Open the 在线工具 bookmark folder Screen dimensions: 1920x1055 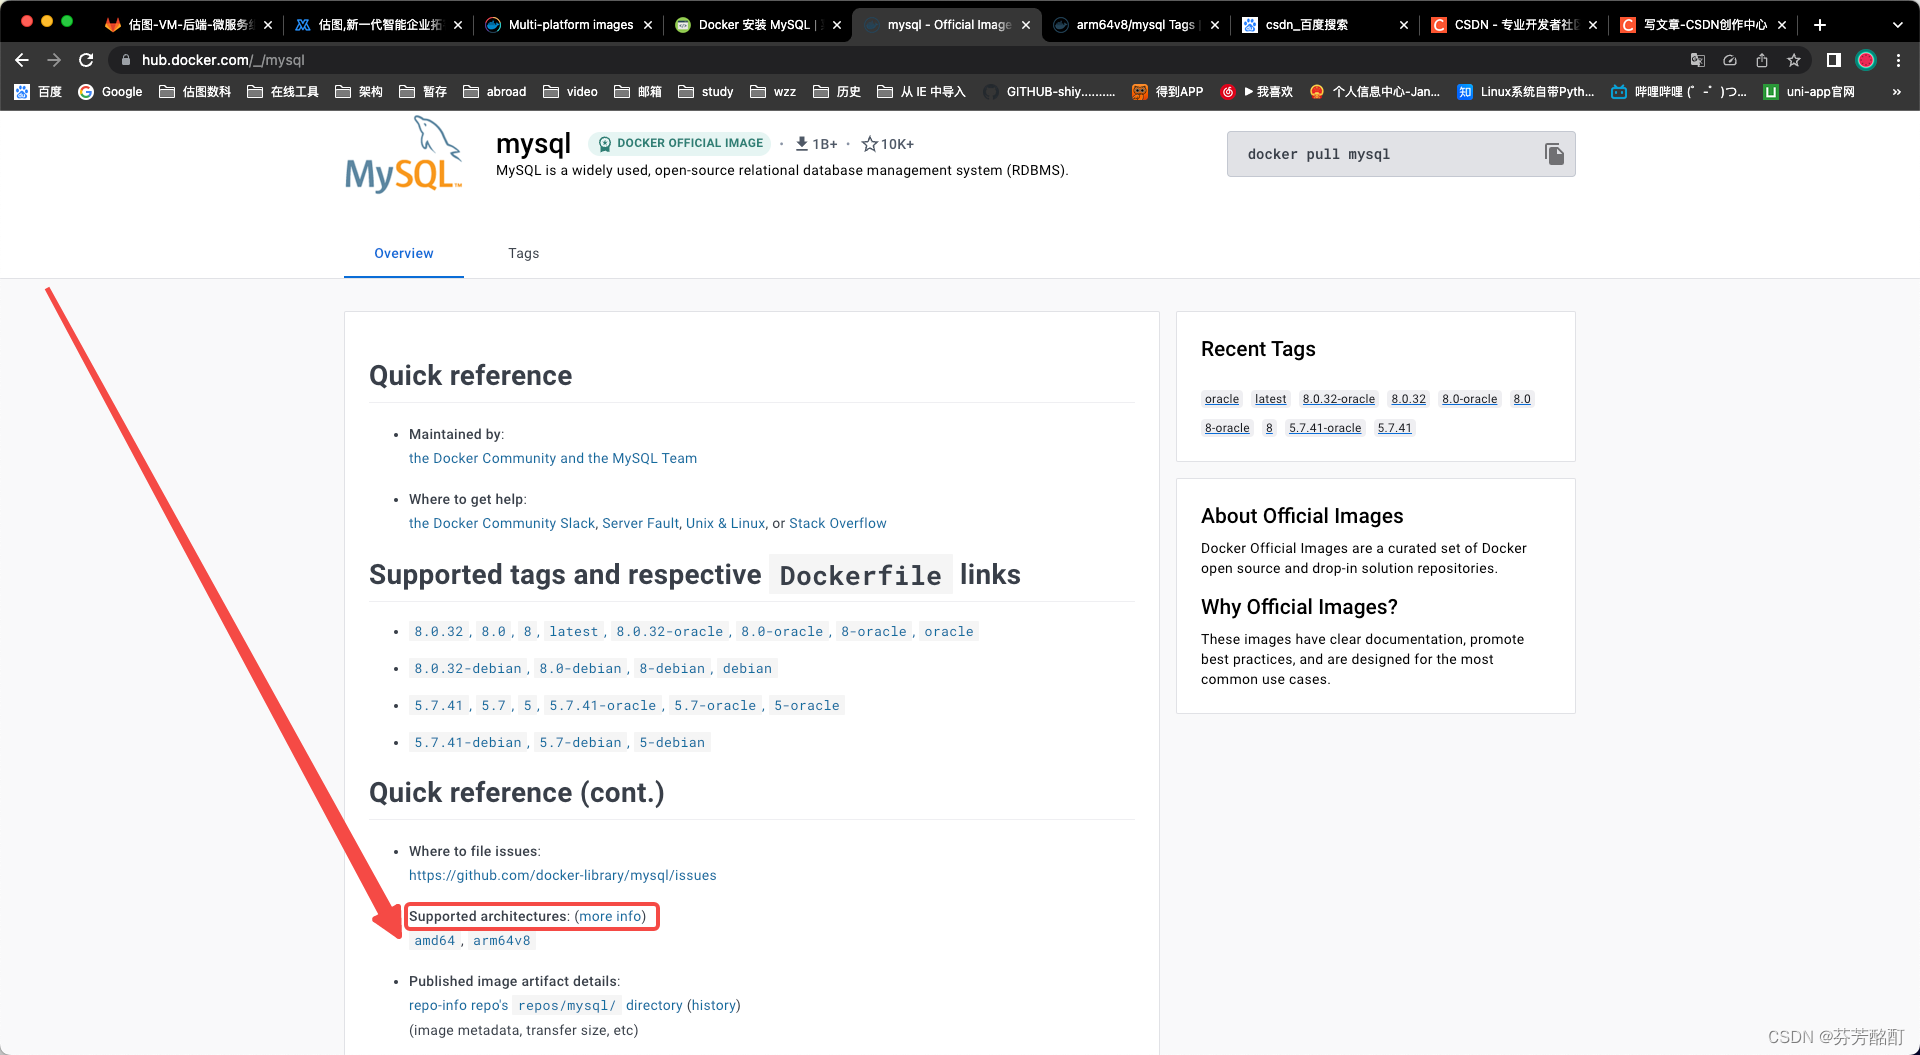283,92
